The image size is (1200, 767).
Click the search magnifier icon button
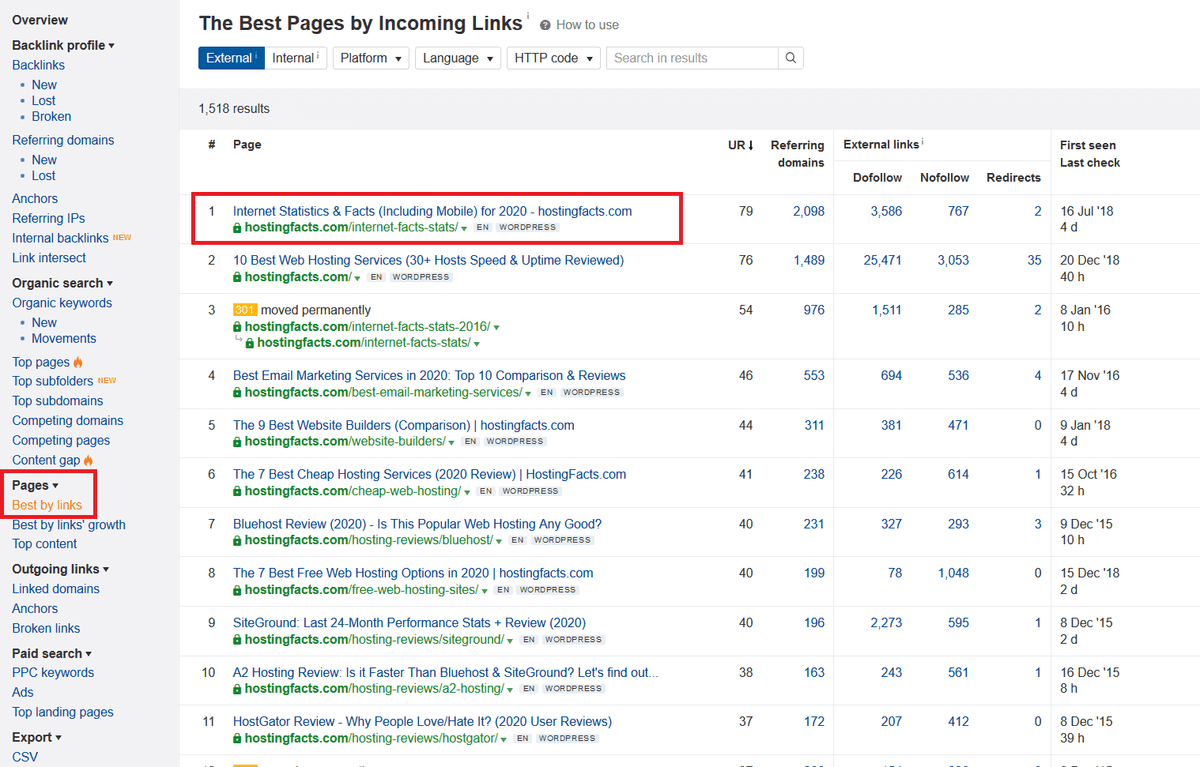coord(790,58)
